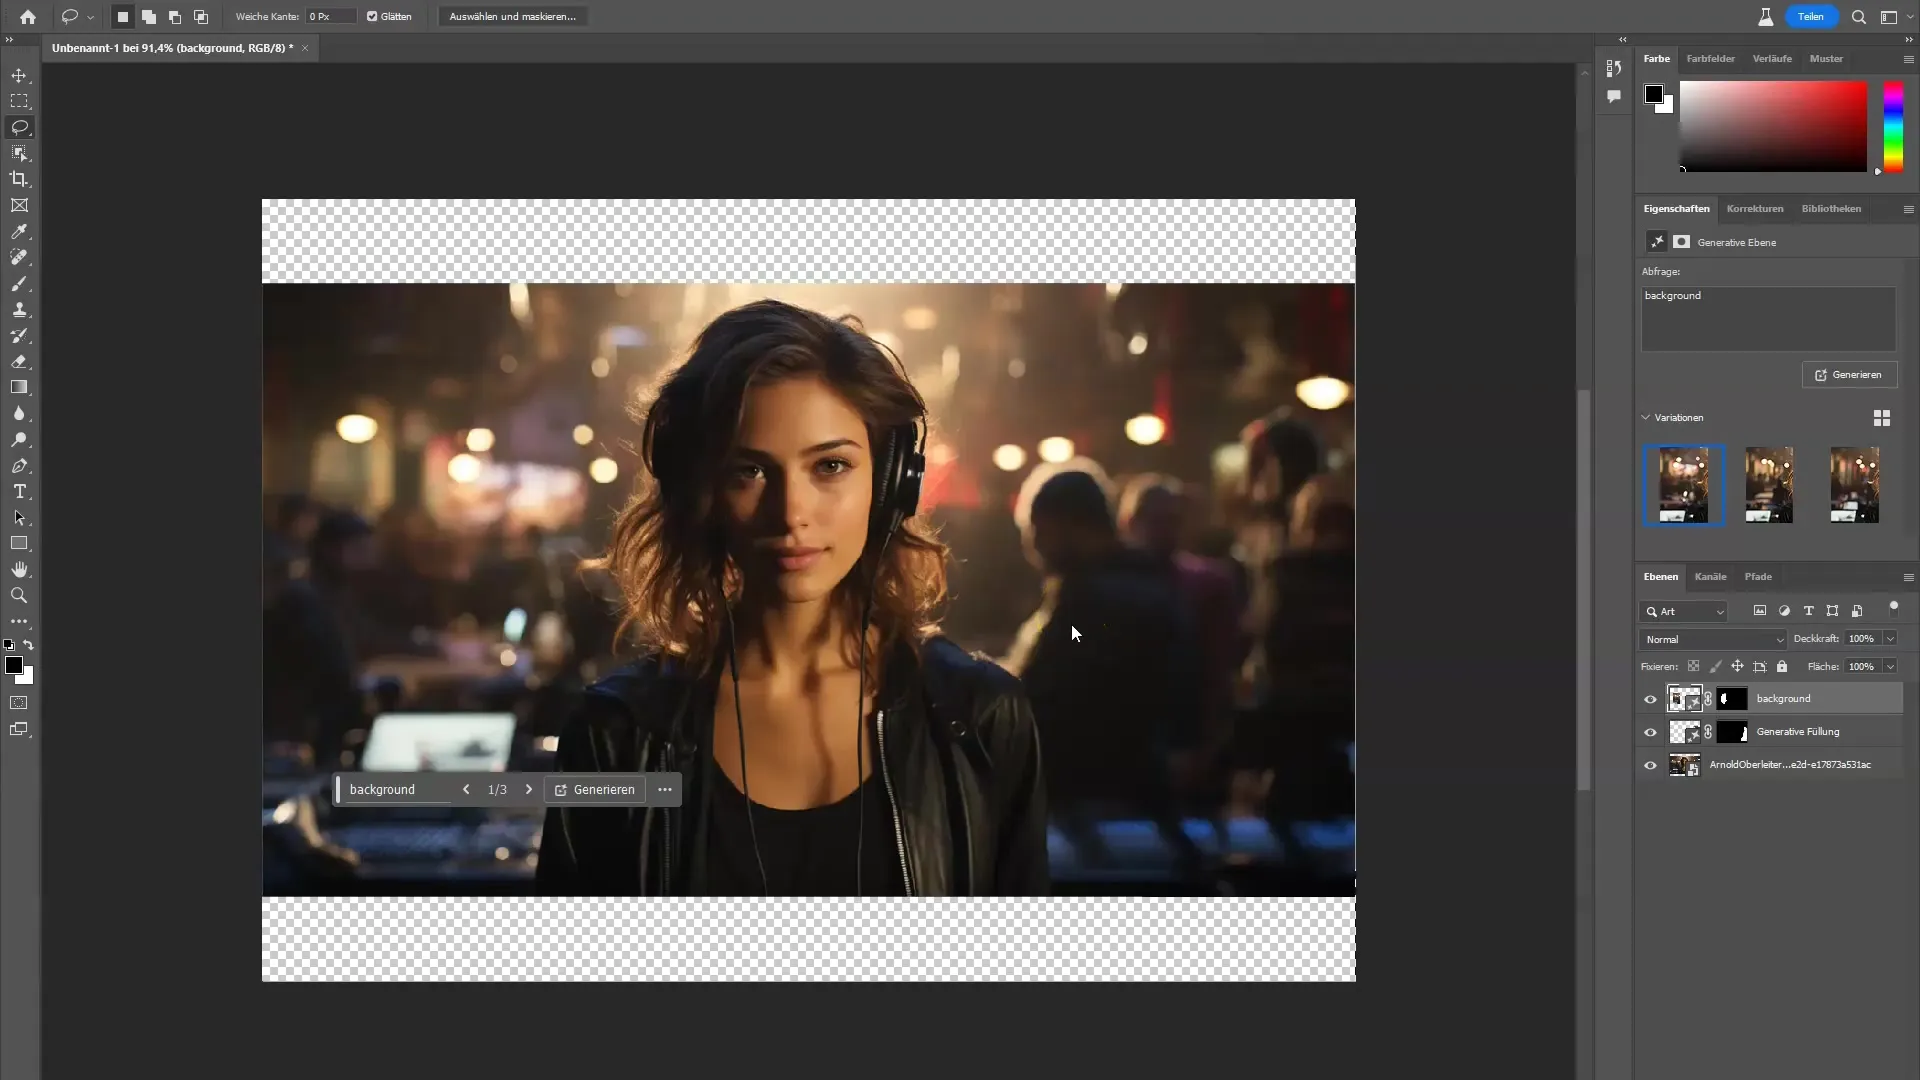Open the Fläche fill dropdown arrow

[x=1890, y=666]
